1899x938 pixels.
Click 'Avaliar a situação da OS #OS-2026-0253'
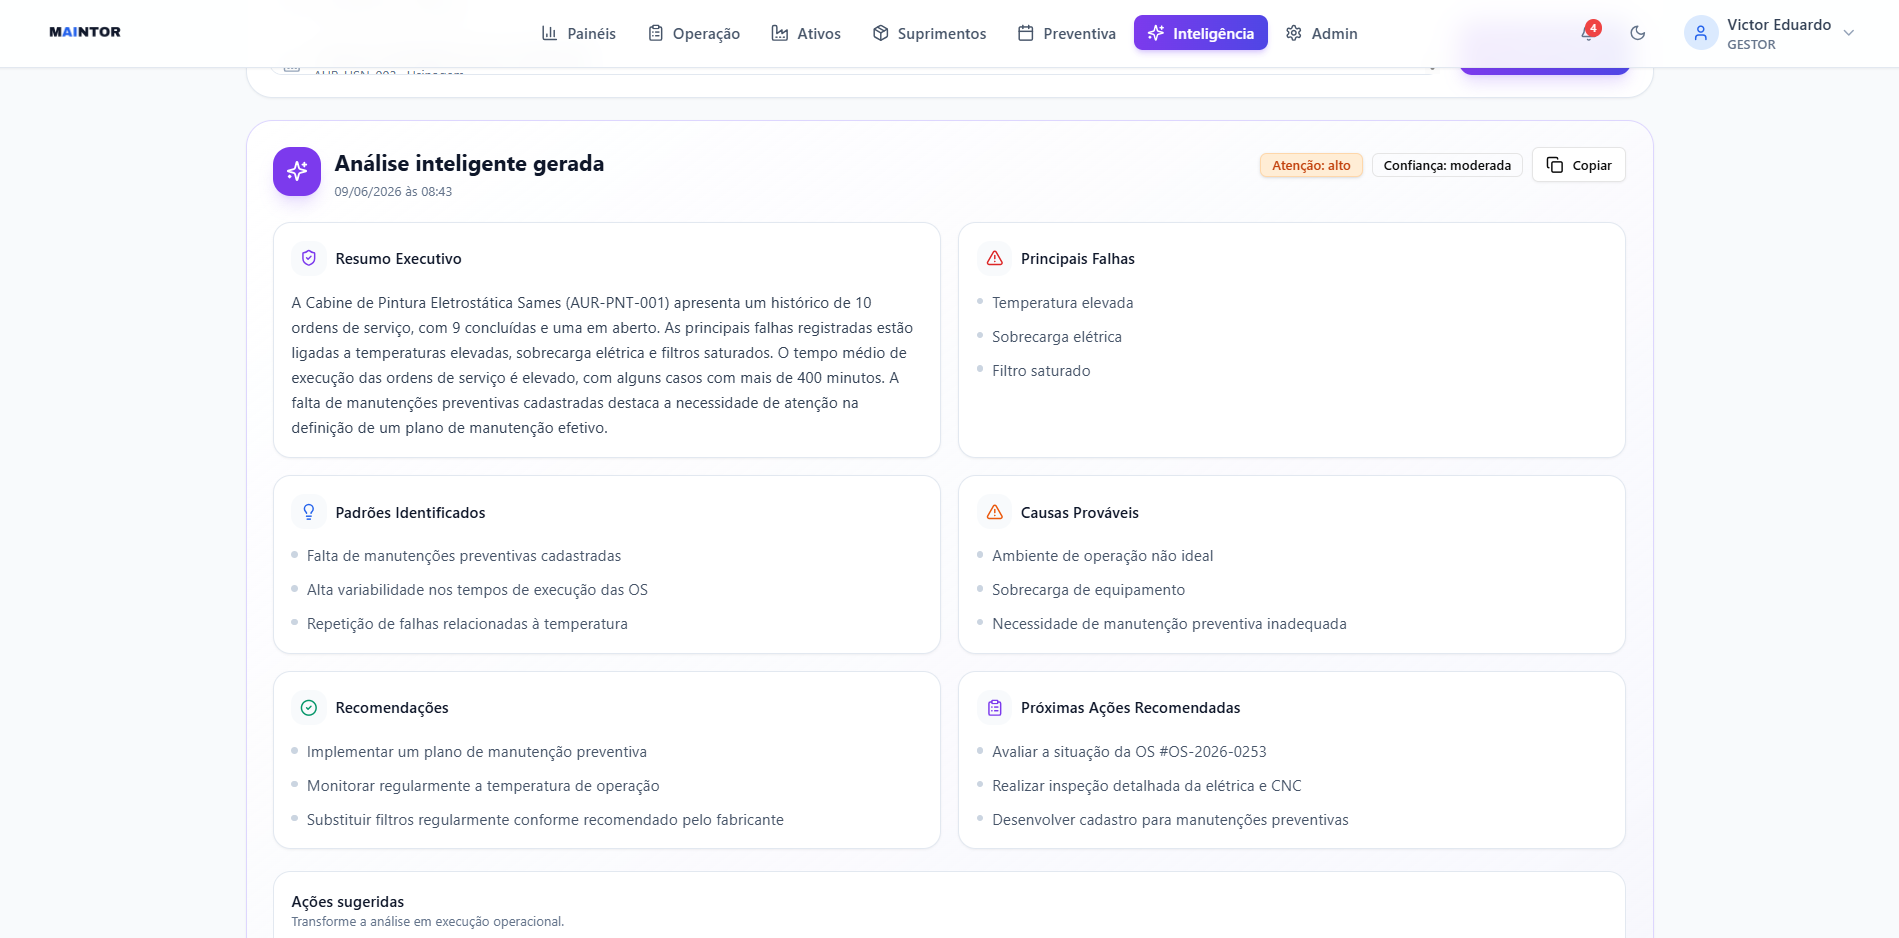pos(1129,752)
